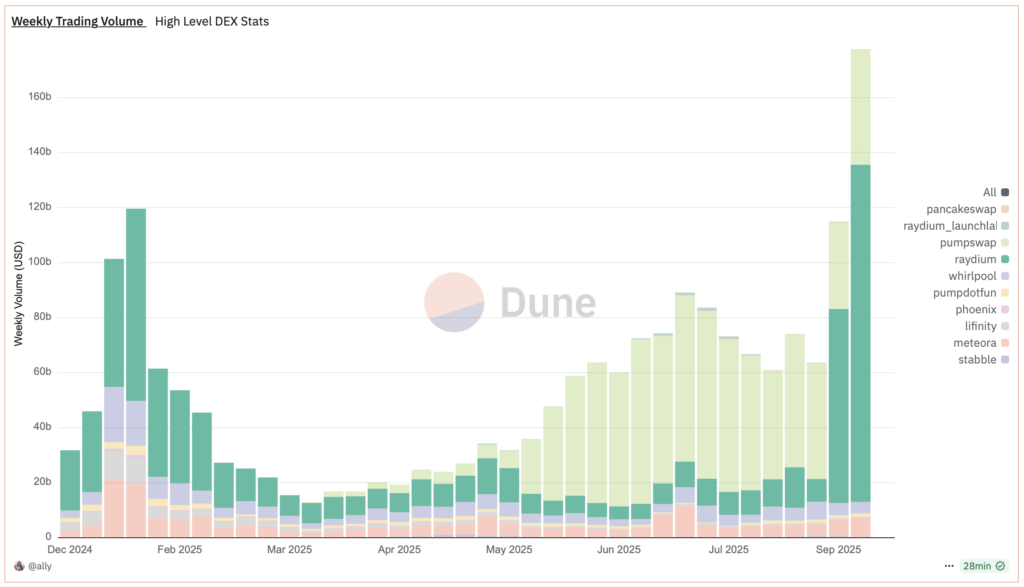
Task: Click the green check icon beside 28min
Action: point(1000,566)
